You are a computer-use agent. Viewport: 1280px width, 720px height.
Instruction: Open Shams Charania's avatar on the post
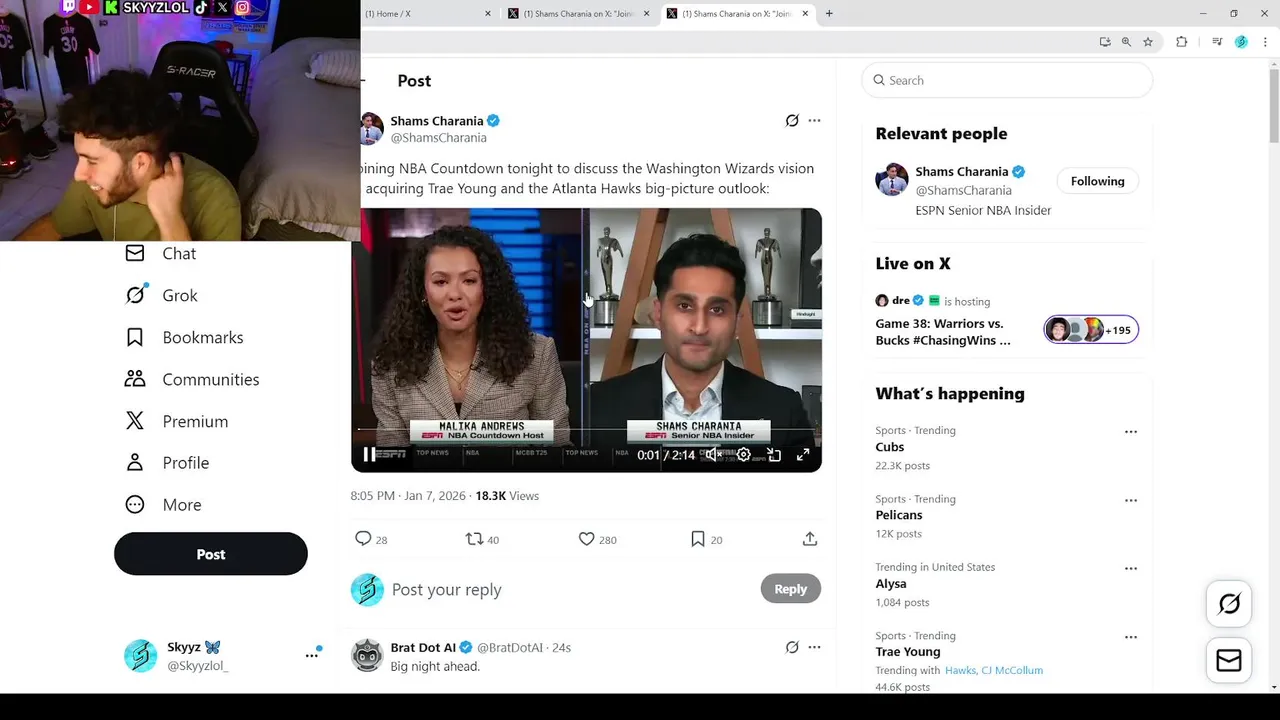[371, 129]
